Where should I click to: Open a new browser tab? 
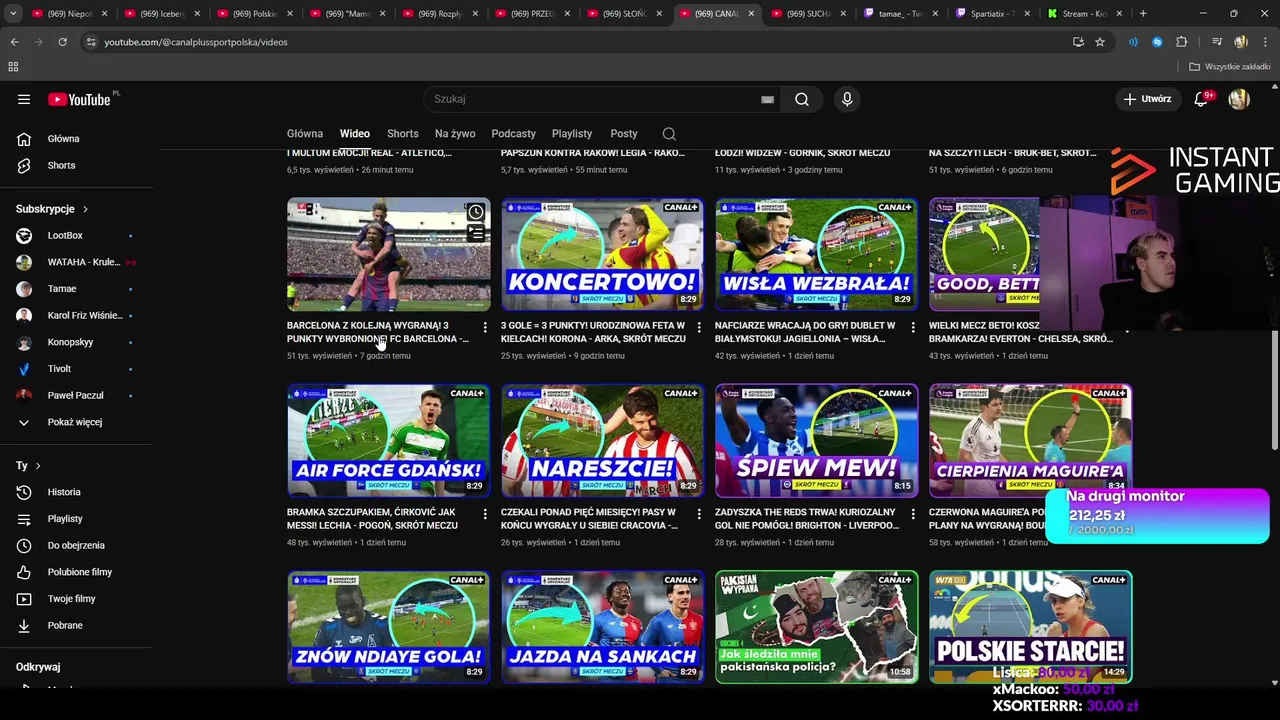1143,14
